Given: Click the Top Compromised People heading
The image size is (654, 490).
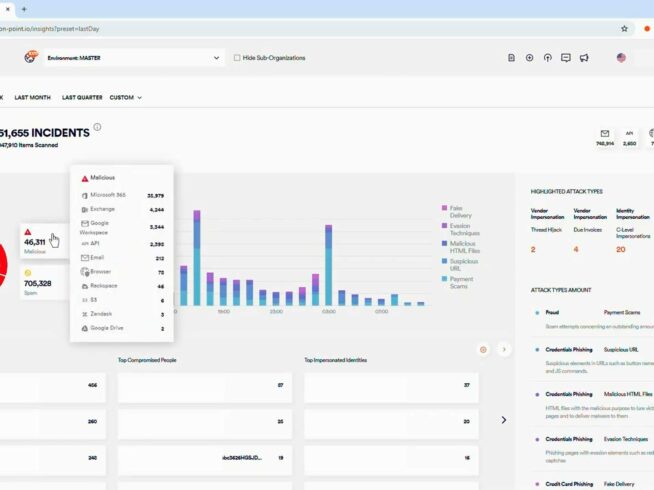Looking at the screenshot, I should [x=147, y=360].
